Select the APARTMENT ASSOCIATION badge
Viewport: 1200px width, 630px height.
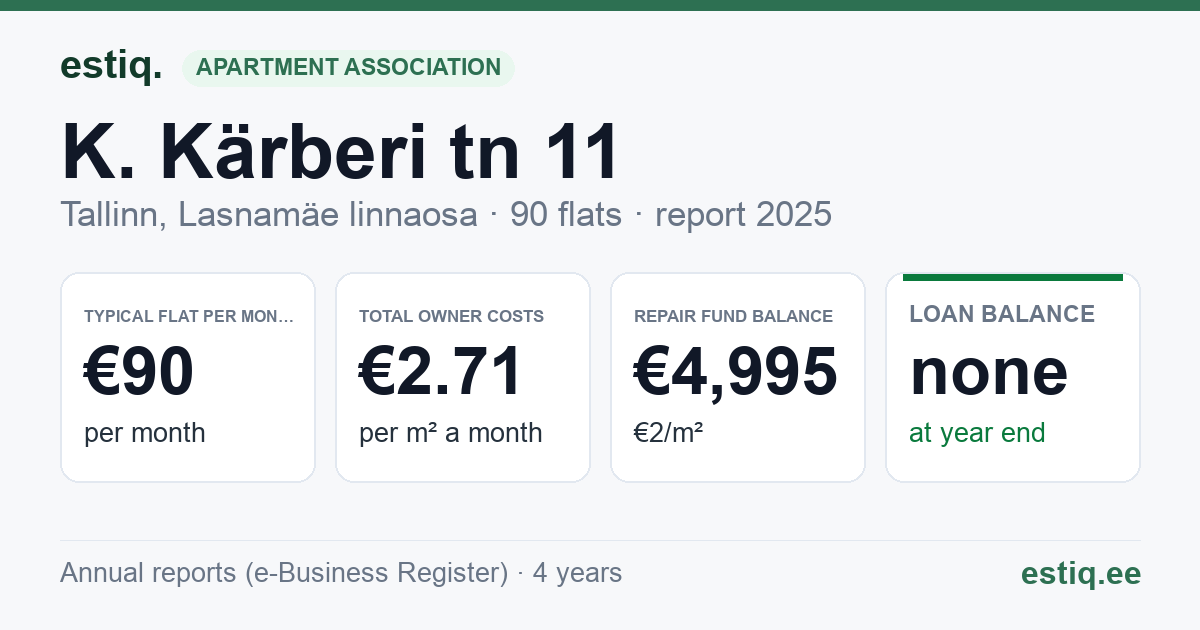(x=348, y=68)
